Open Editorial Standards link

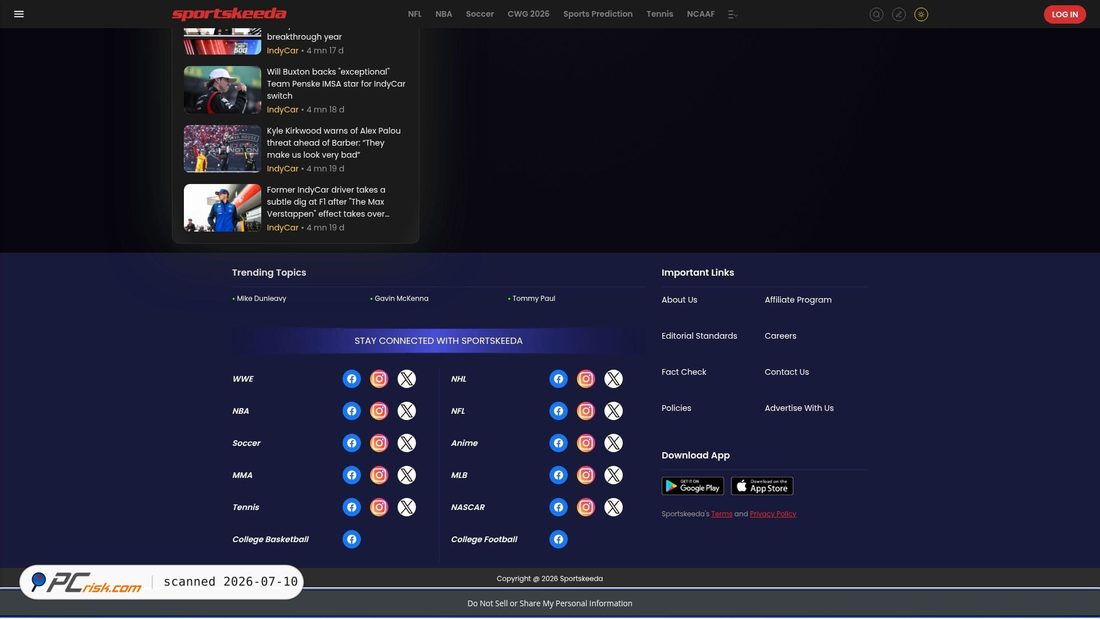tap(699, 336)
